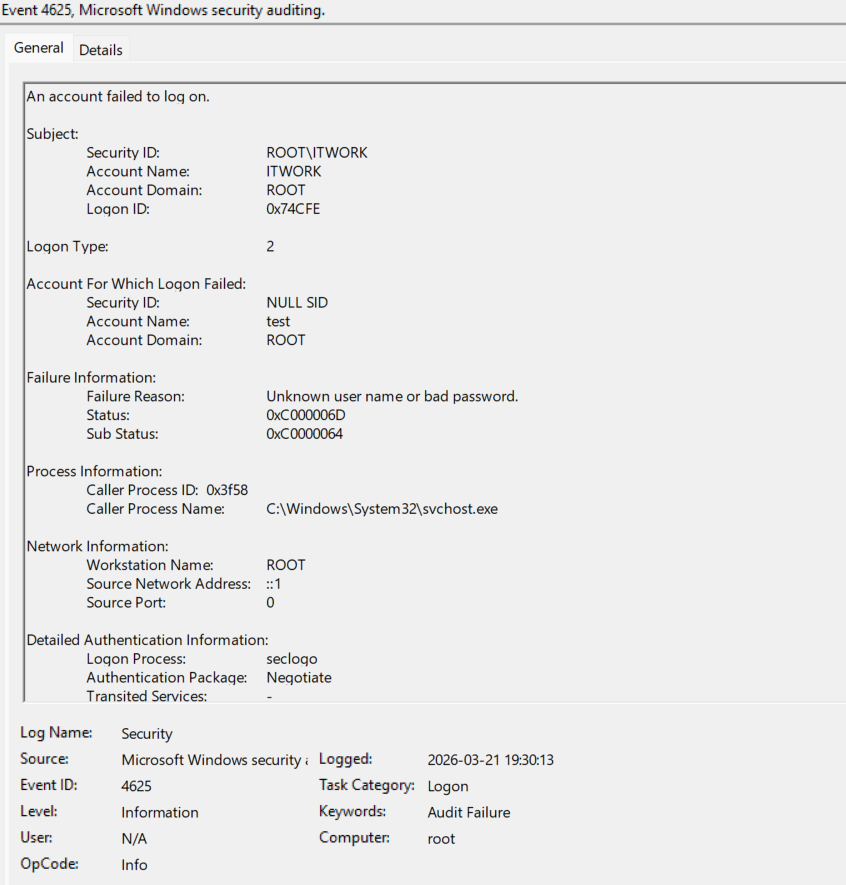Click the failed account name "test"
Viewport: 846px width, 885px height.
pos(278,321)
